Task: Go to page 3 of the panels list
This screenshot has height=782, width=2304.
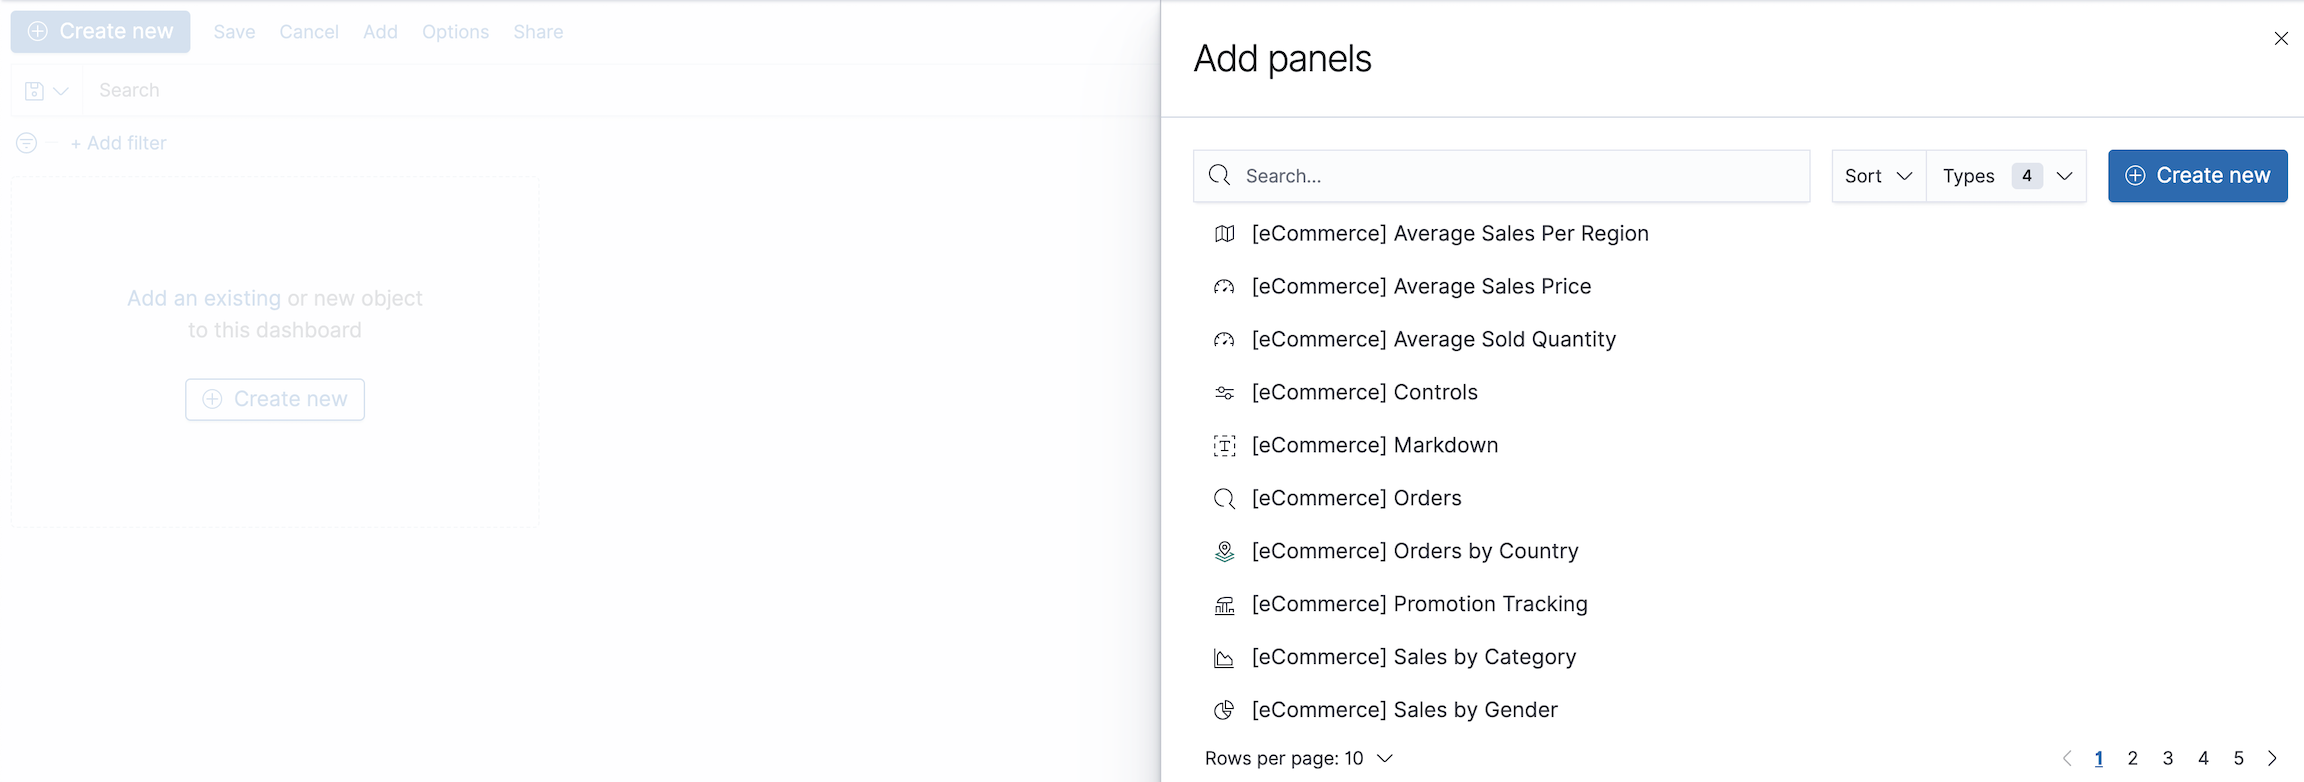Action: coord(2168,758)
